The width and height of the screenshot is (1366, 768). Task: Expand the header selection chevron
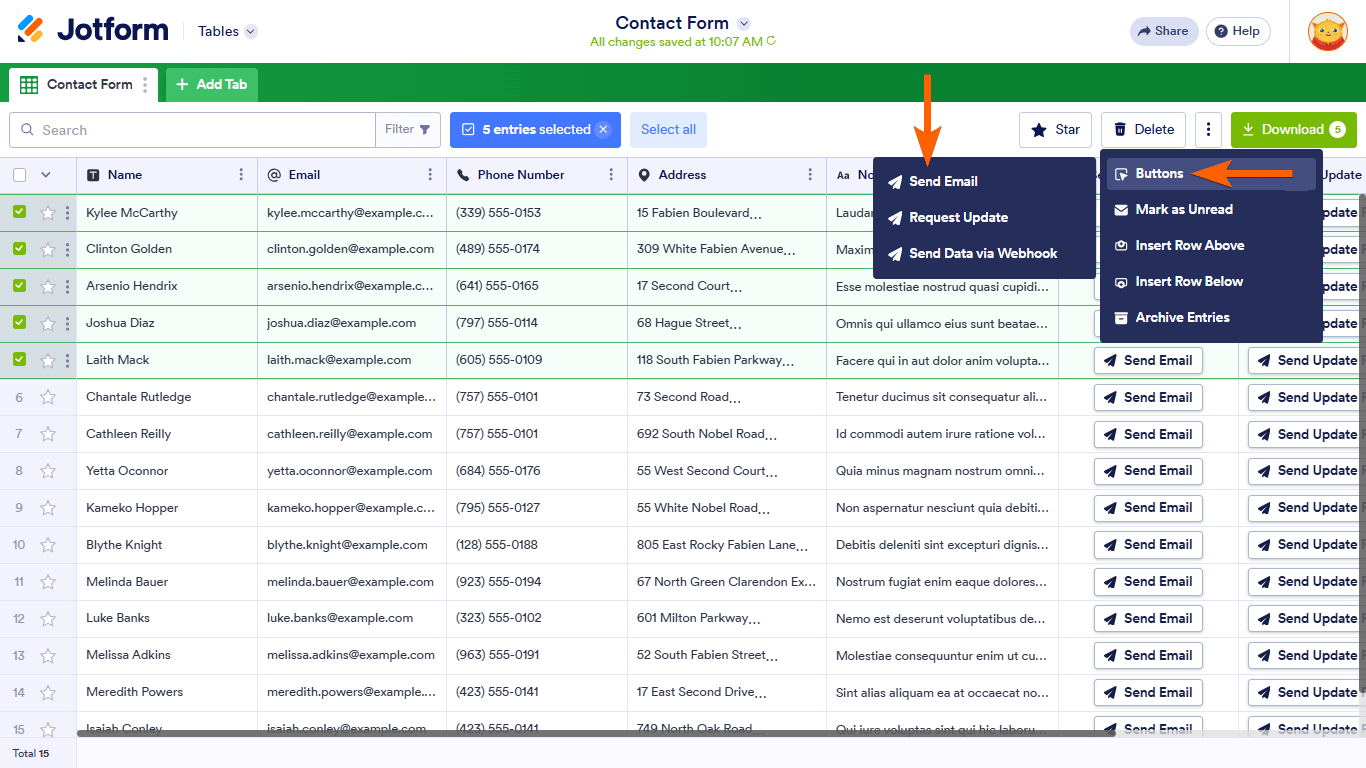click(45, 175)
